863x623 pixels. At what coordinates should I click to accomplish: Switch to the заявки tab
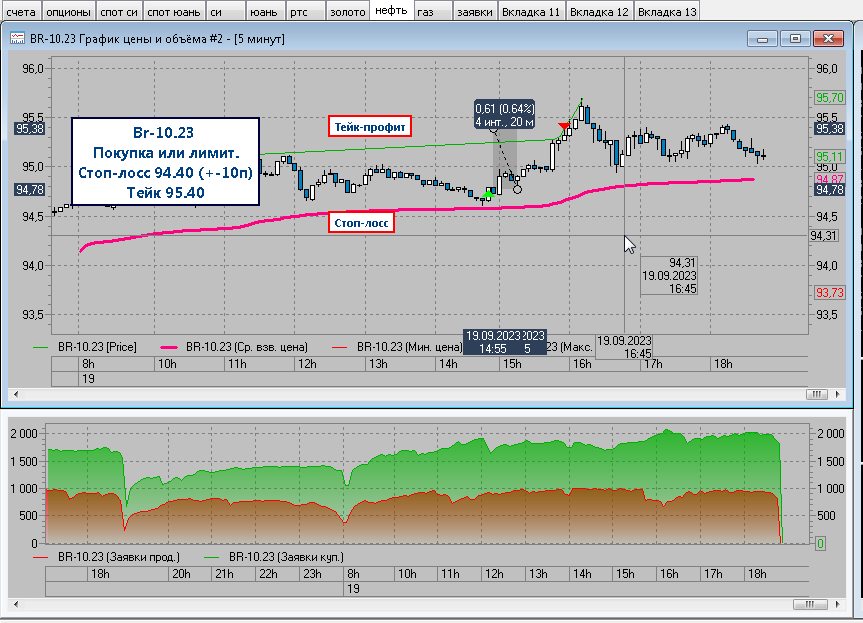point(474,11)
